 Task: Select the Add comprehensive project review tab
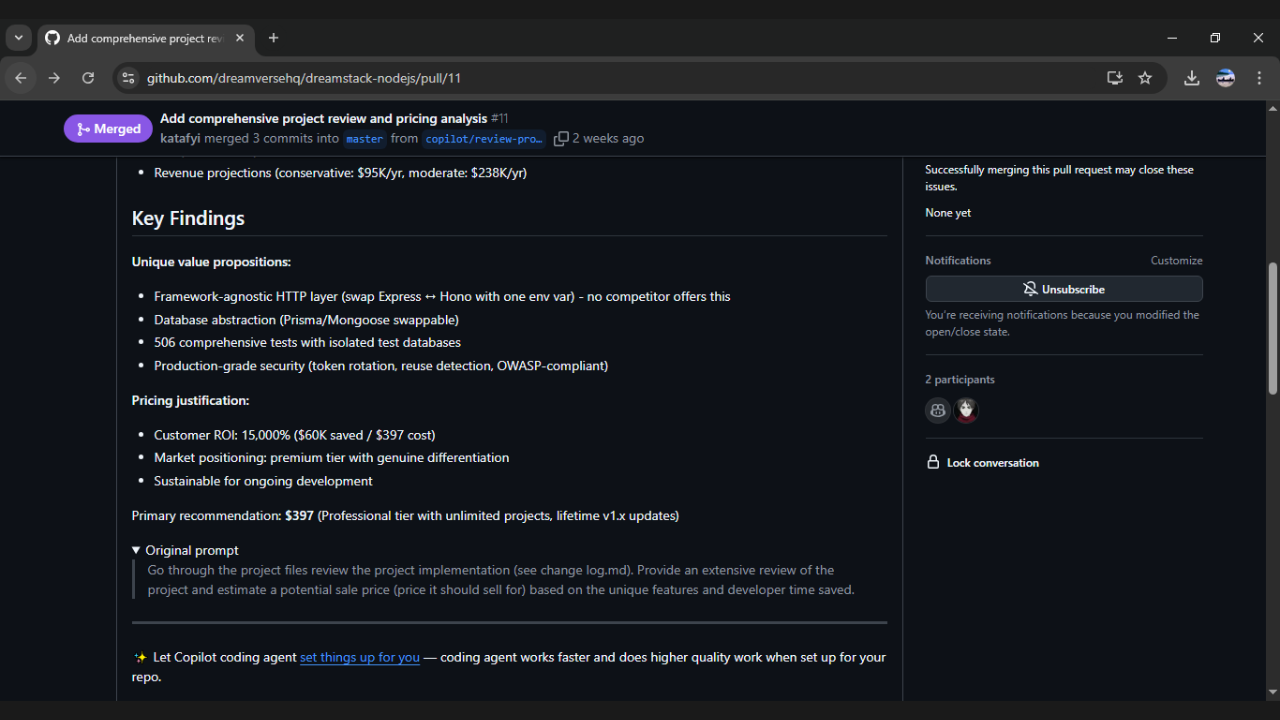click(x=140, y=38)
